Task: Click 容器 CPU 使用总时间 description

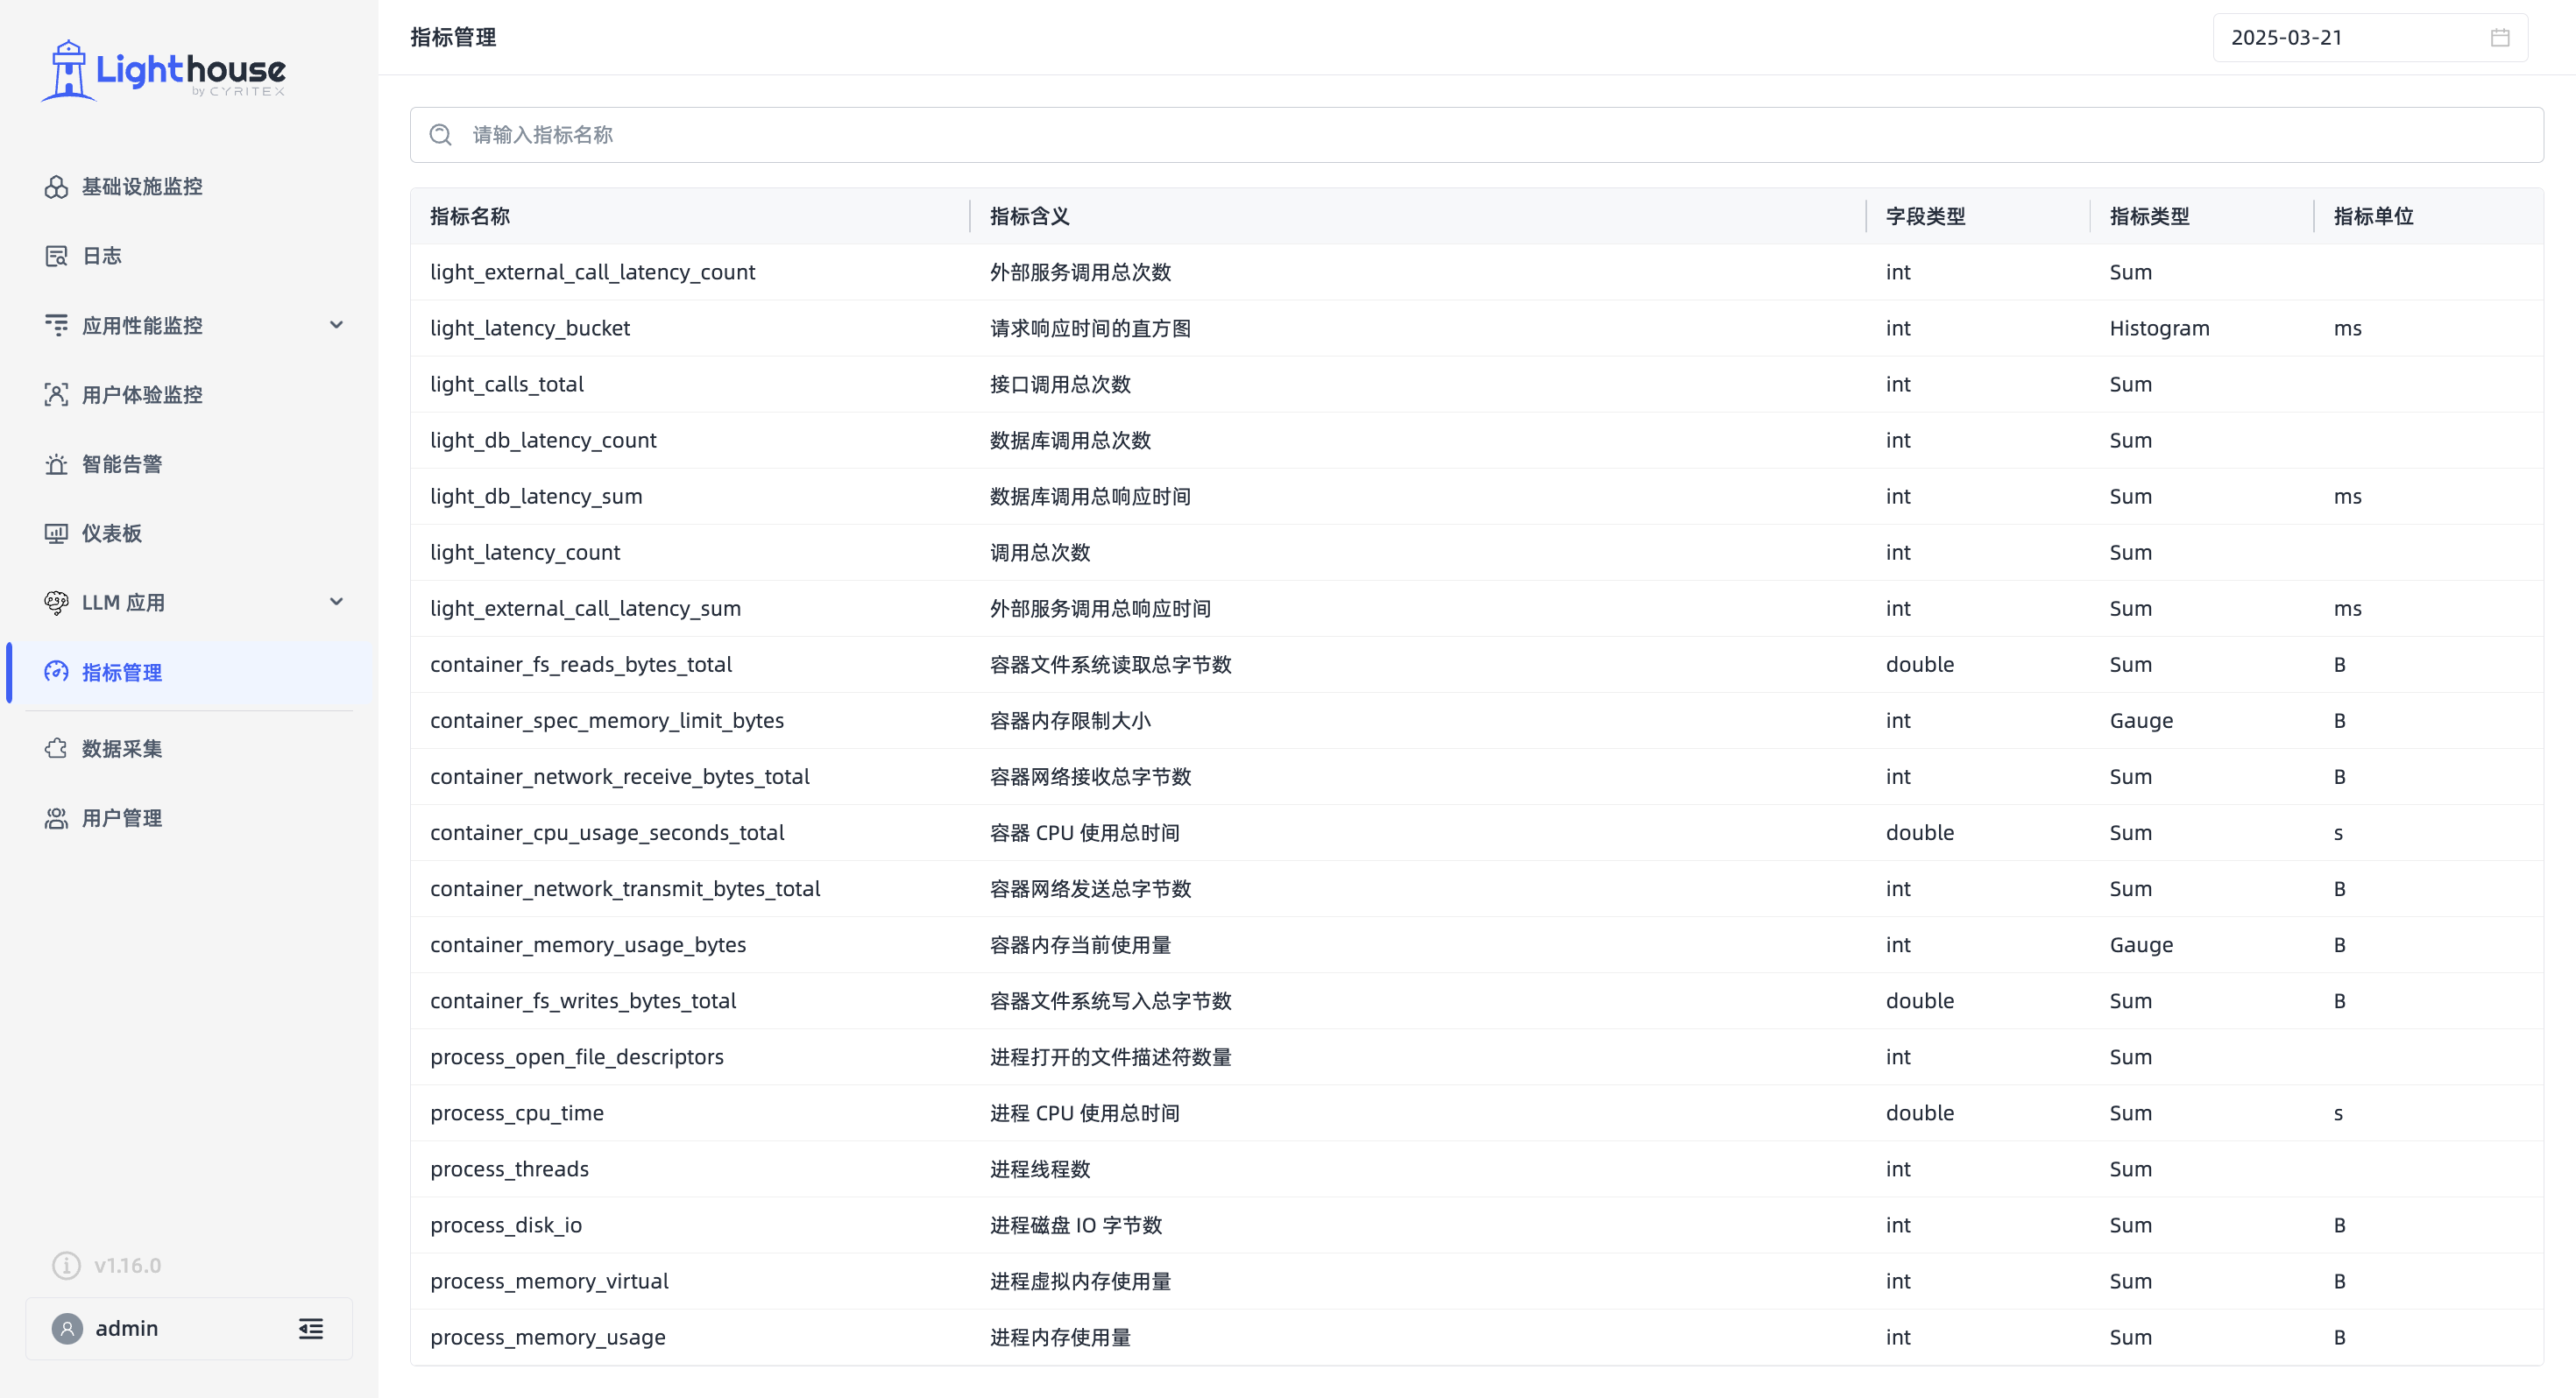Action: [x=1085, y=832]
